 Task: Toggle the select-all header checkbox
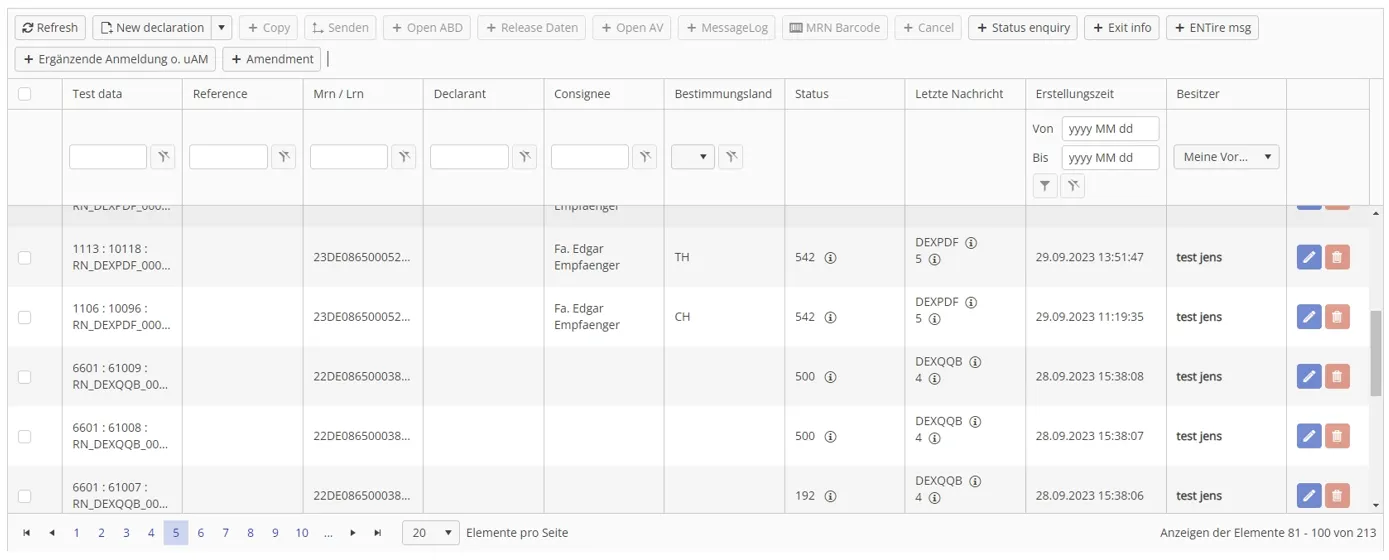point(25,94)
